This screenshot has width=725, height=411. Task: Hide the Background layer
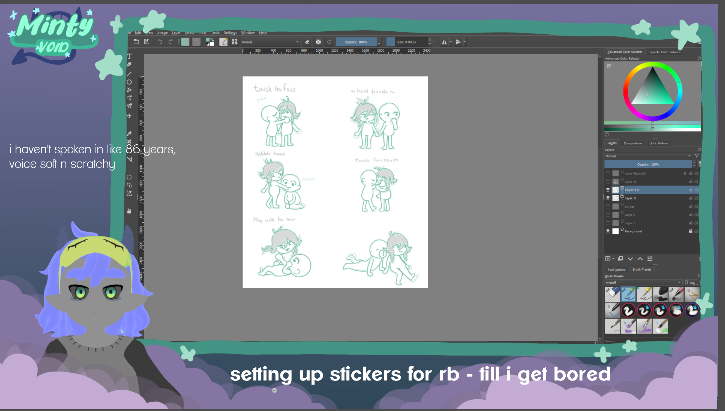pos(608,231)
